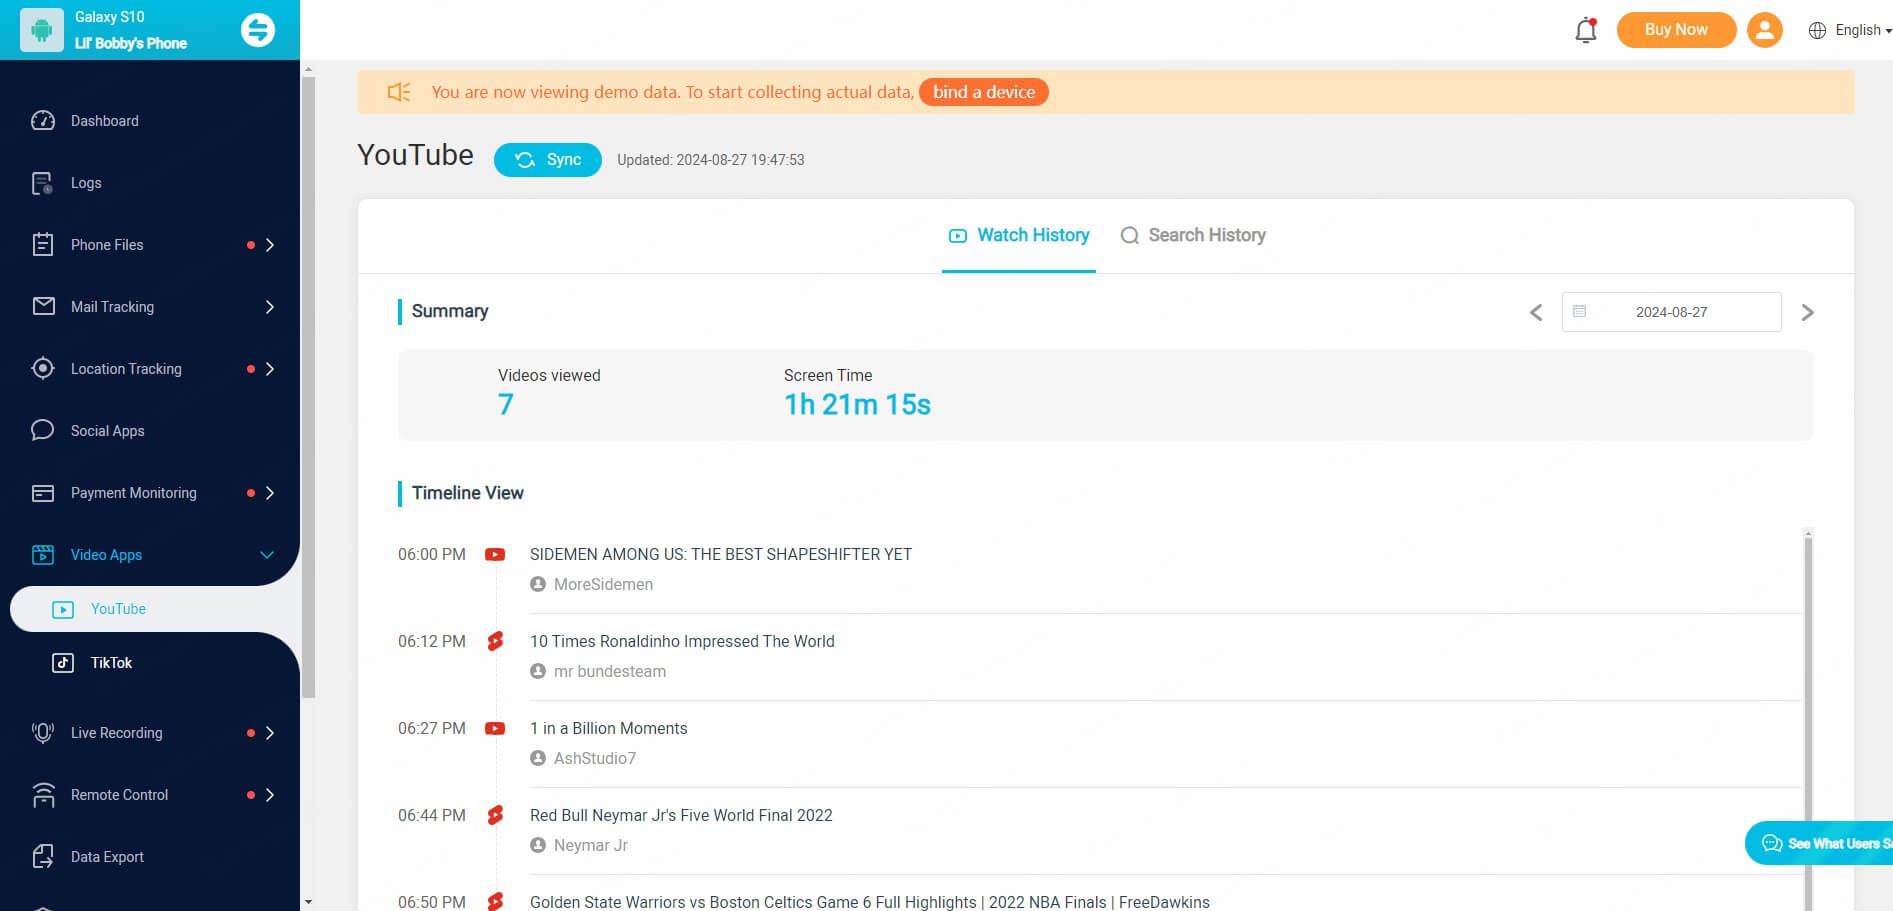Screen dimensions: 1893x911
Task: Expand the Phone Files submenu chevron
Action: click(x=269, y=245)
